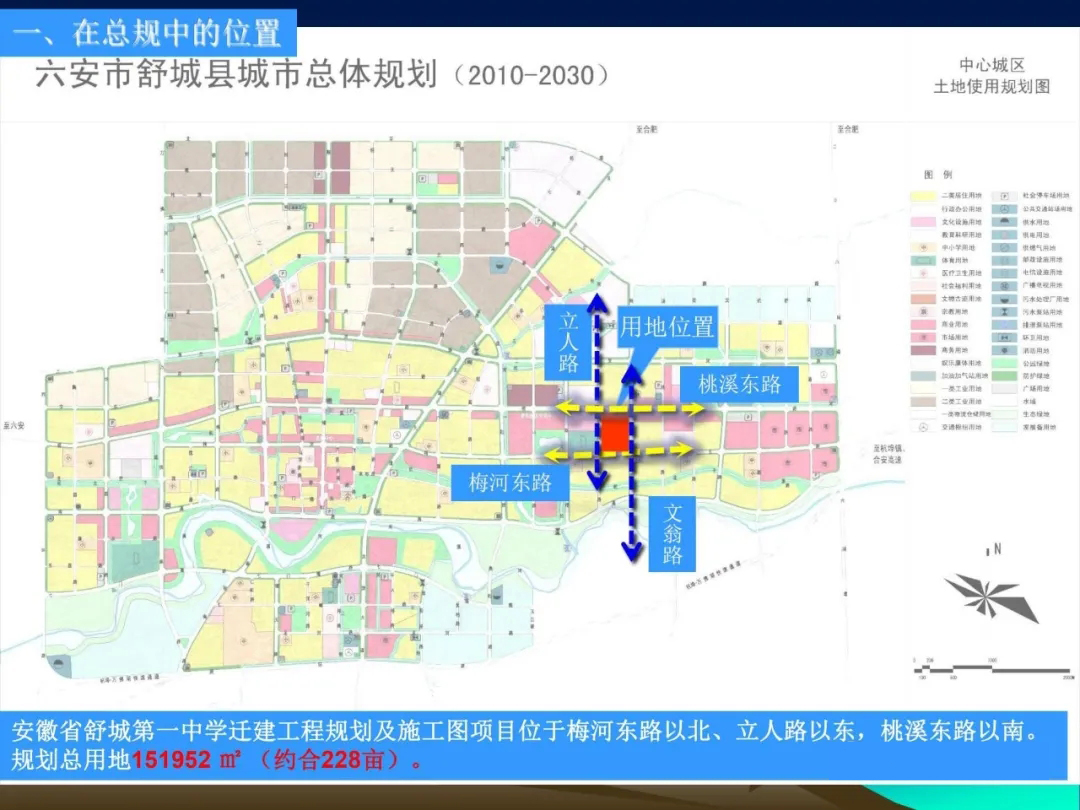
Task: Click the section header 一、在总规中的位置
Action: click(x=148, y=33)
